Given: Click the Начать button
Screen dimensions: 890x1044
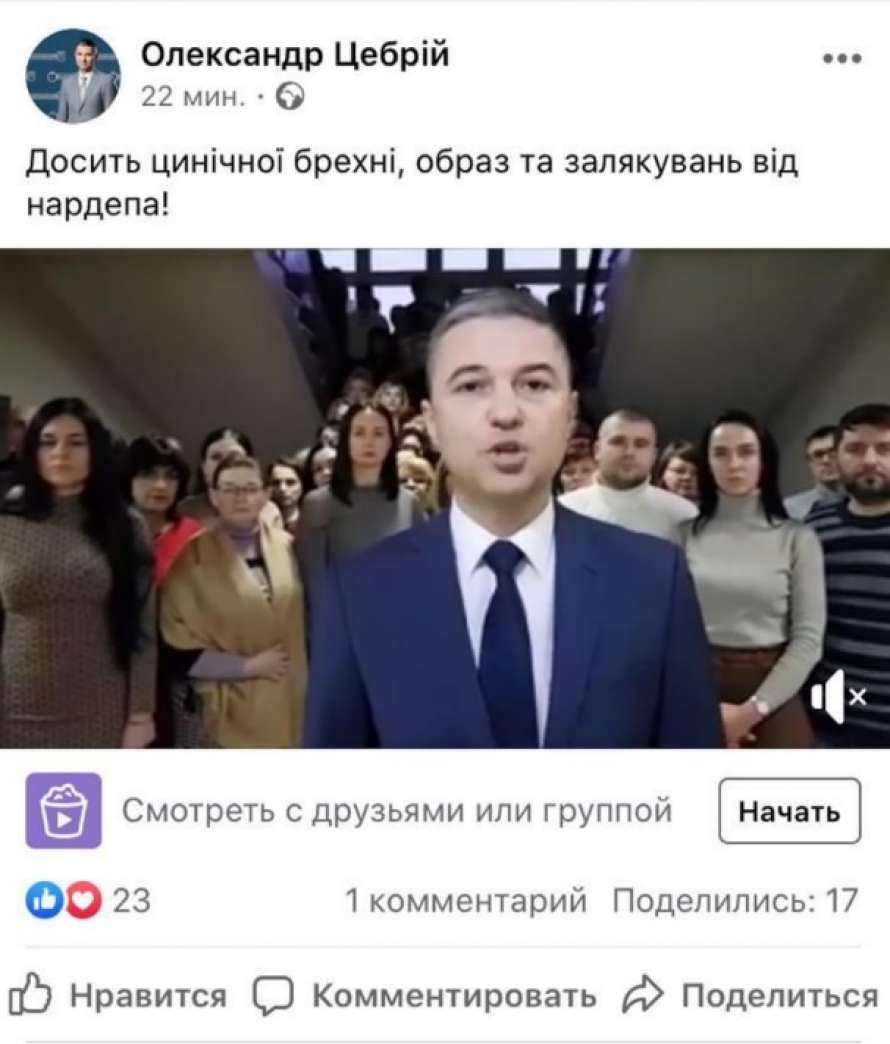Looking at the screenshot, I should point(789,811).
